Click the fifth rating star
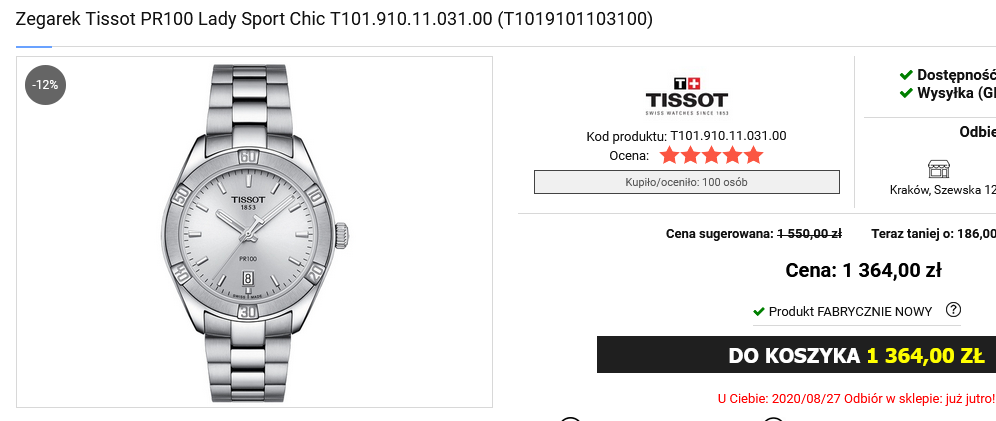996x421 pixels. pyautogui.click(x=753, y=155)
